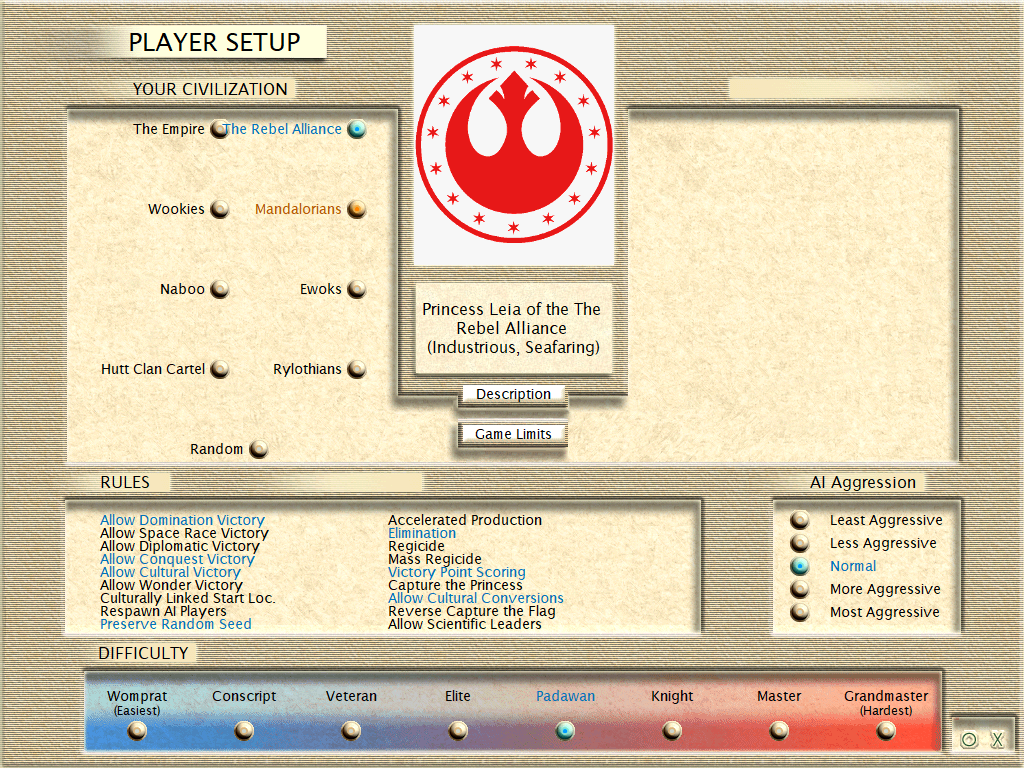Set AI aggression to More Aggressive
This screenshot has width=1024, height=768.
coord(799,589)
